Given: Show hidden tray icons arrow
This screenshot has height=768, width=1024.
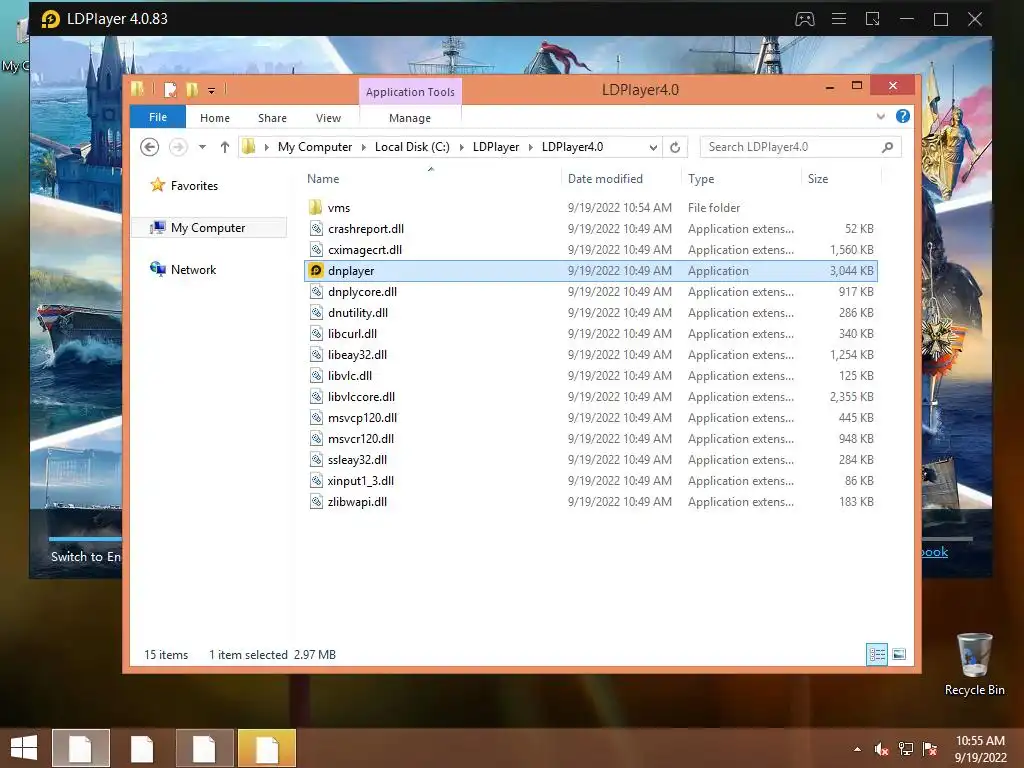Looking at the screenshot, I should (x=857, y=750).
